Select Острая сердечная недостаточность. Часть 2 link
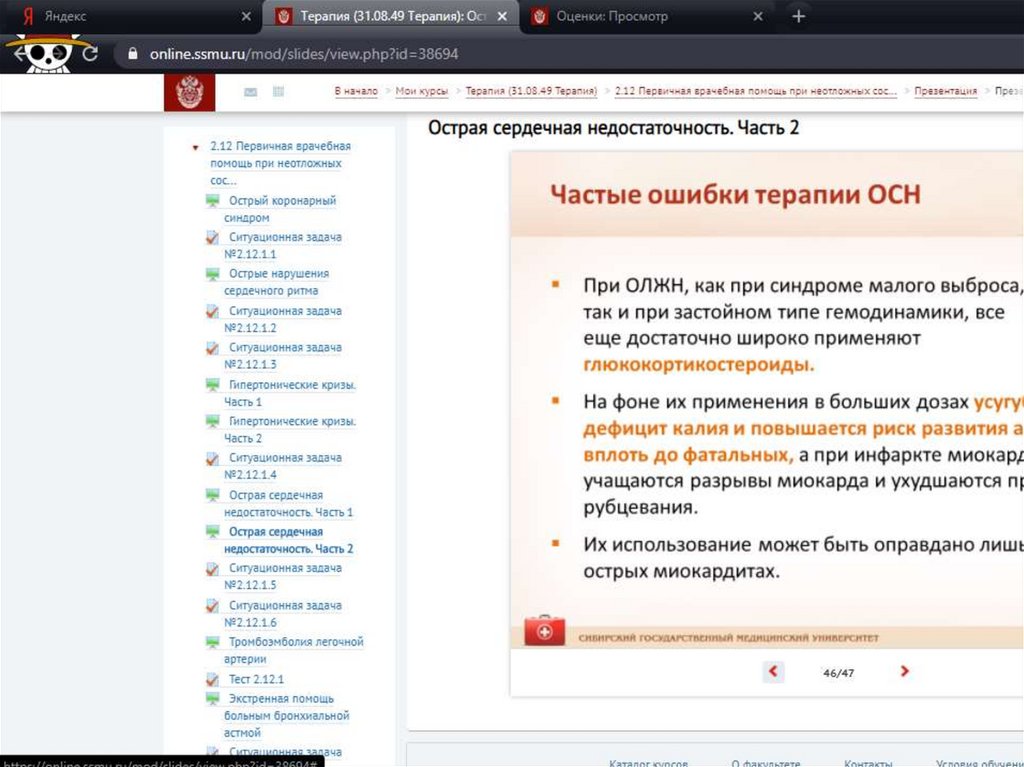This screenshot has height=767, width=1024. (x=289, y=540)
